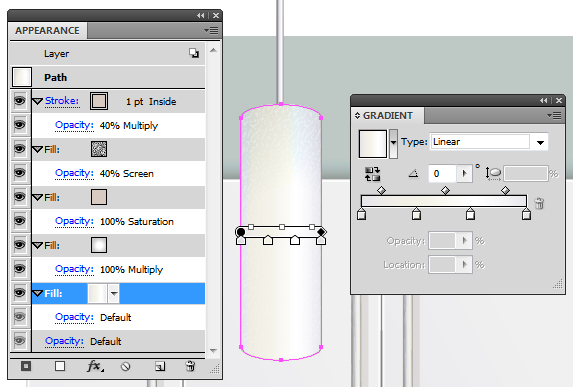573x387 pixels.
Task: Click the beige Fill color swatch
Action: tap(99, 197)
